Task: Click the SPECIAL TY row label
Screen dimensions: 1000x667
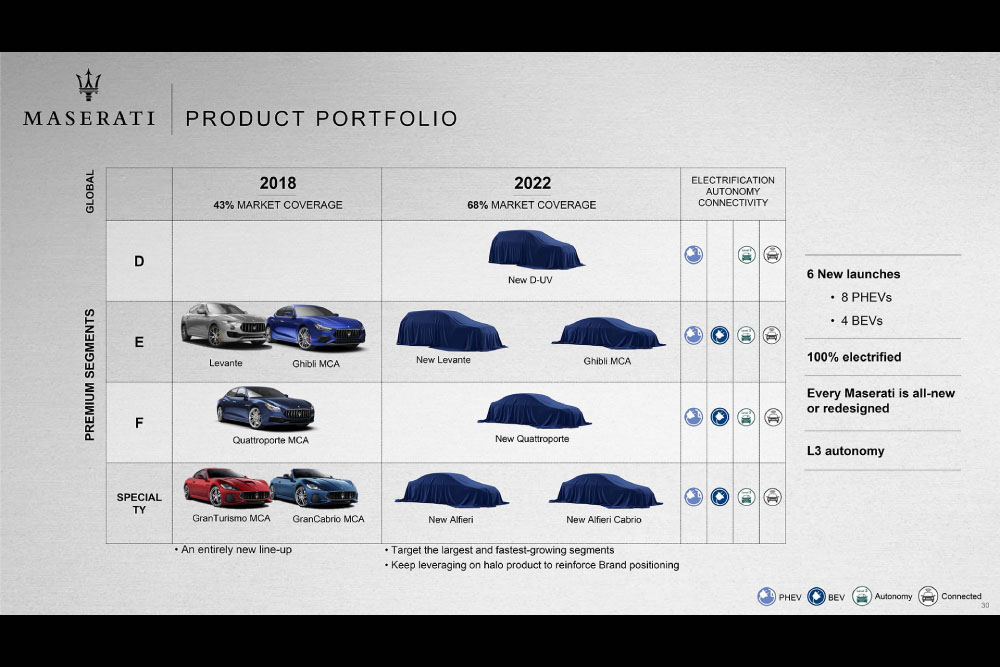Action: click(139, 503)
